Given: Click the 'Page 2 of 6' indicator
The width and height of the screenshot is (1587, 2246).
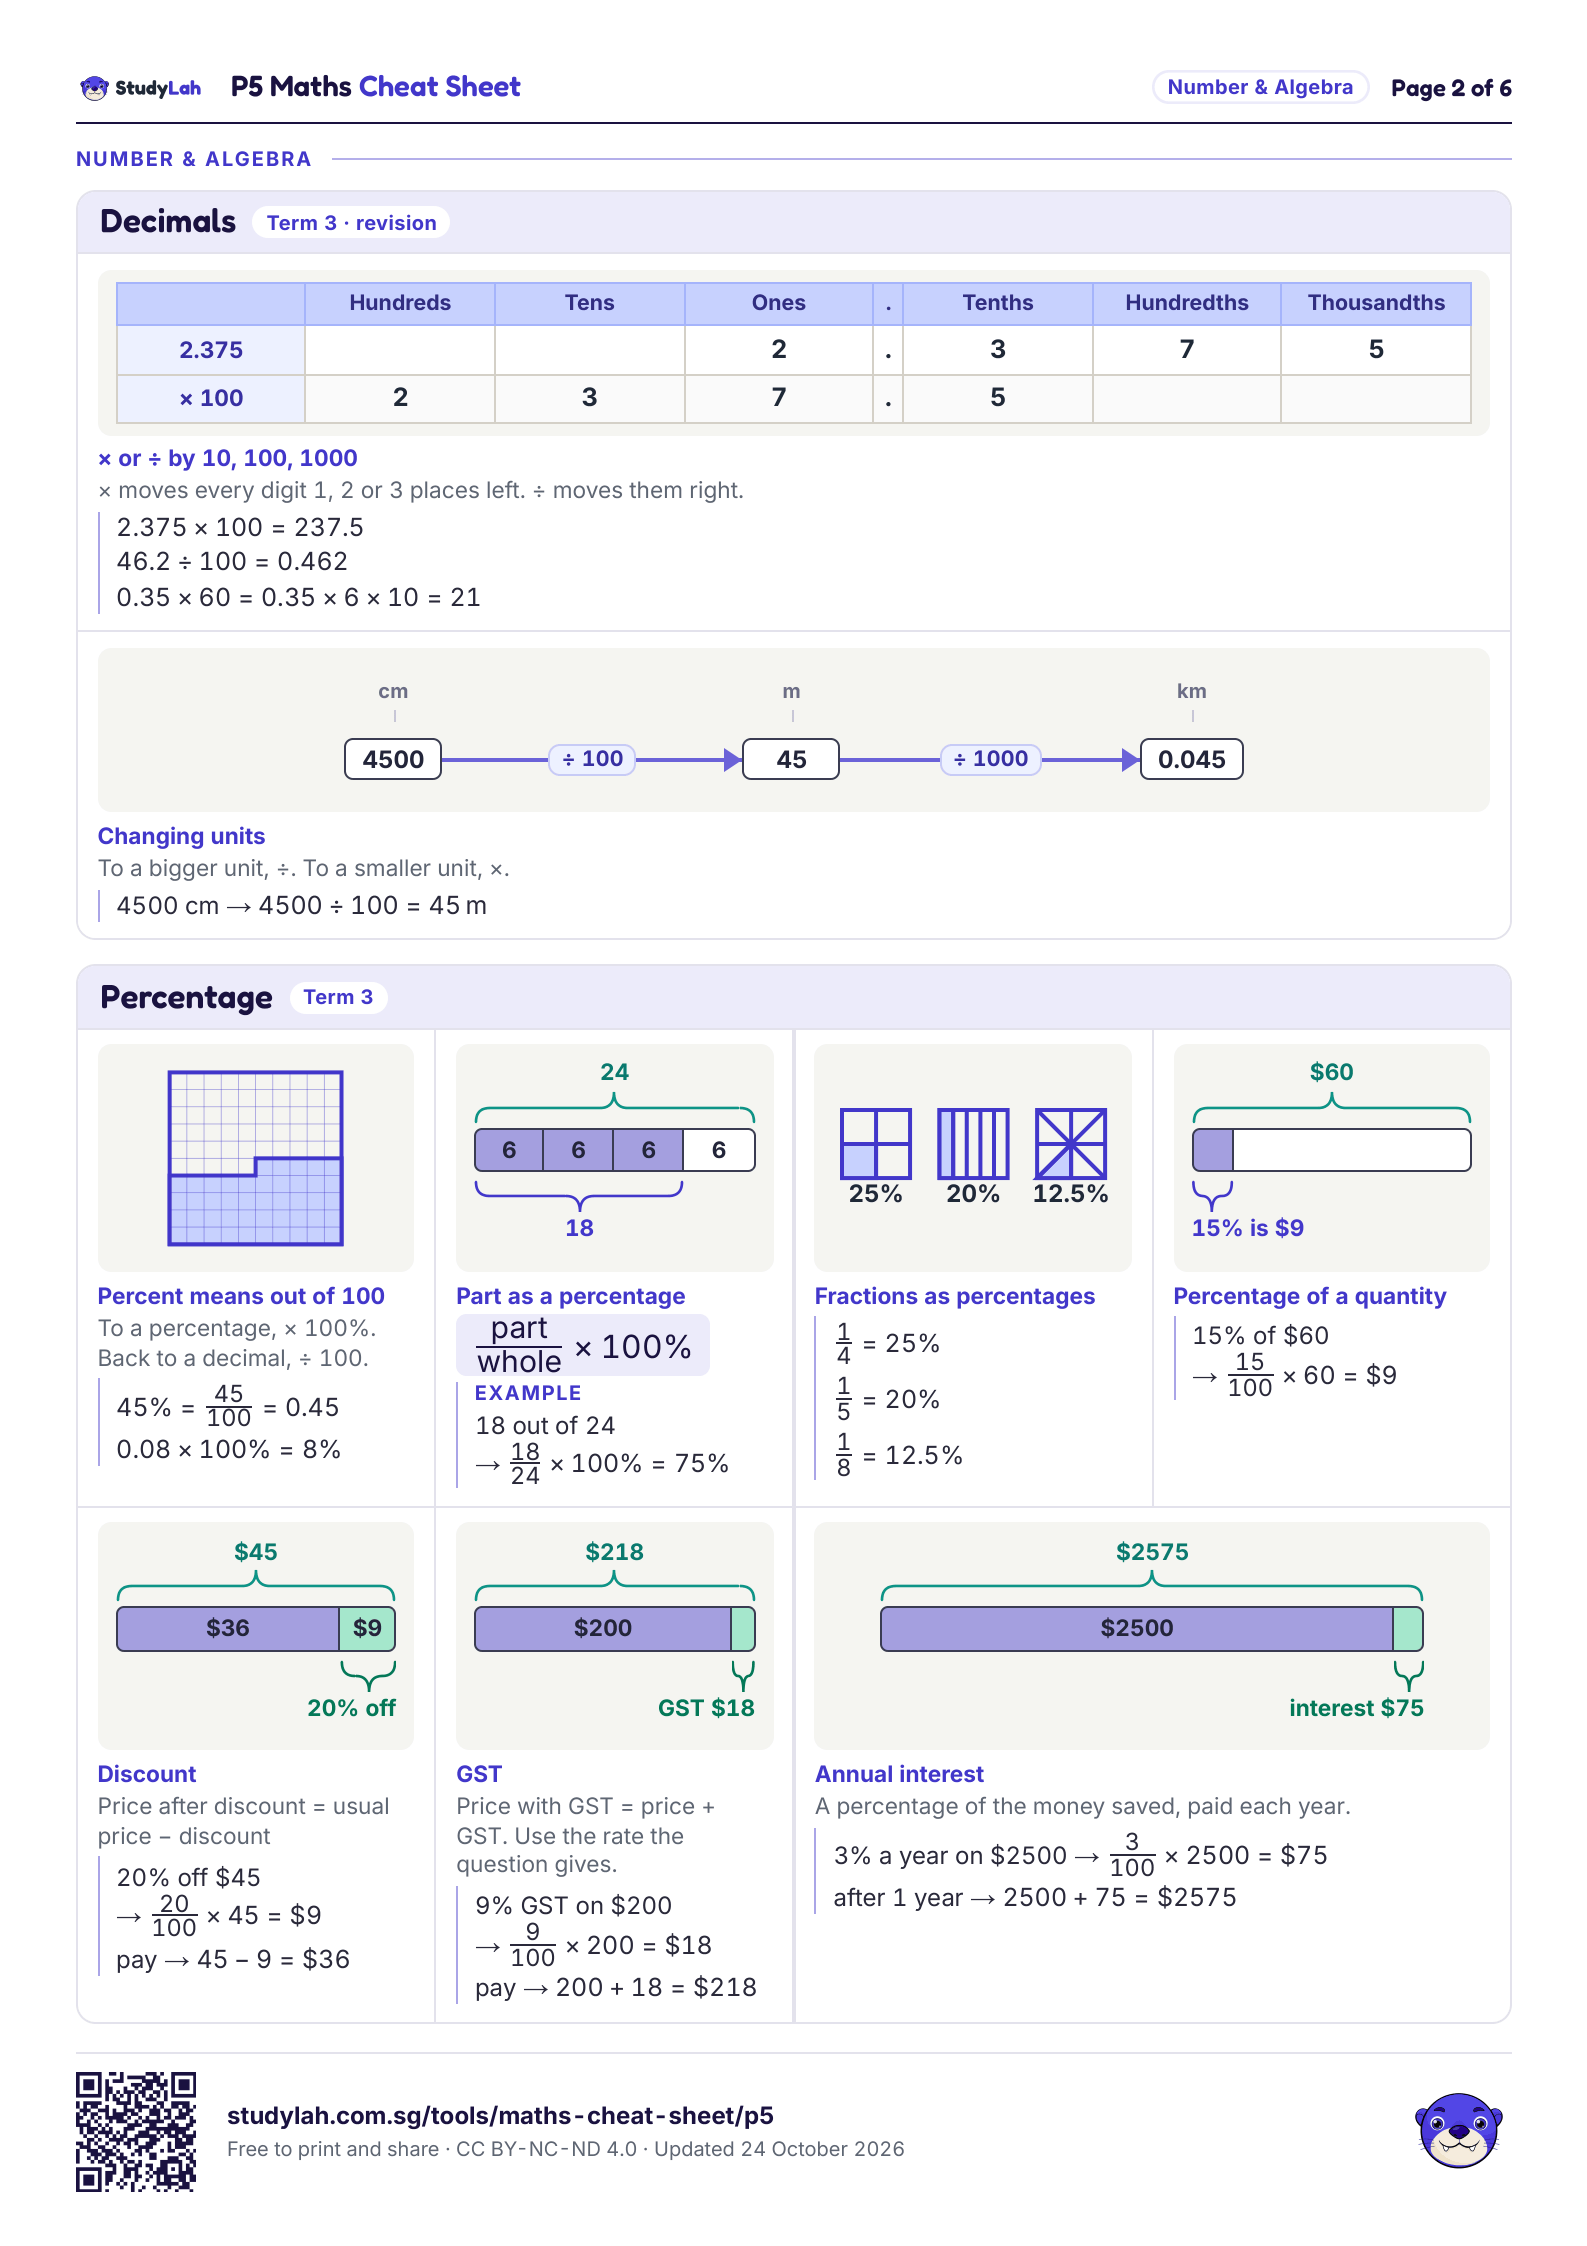Looking at the screenshot, I should pyautogui.click(x=1451, y=88).
